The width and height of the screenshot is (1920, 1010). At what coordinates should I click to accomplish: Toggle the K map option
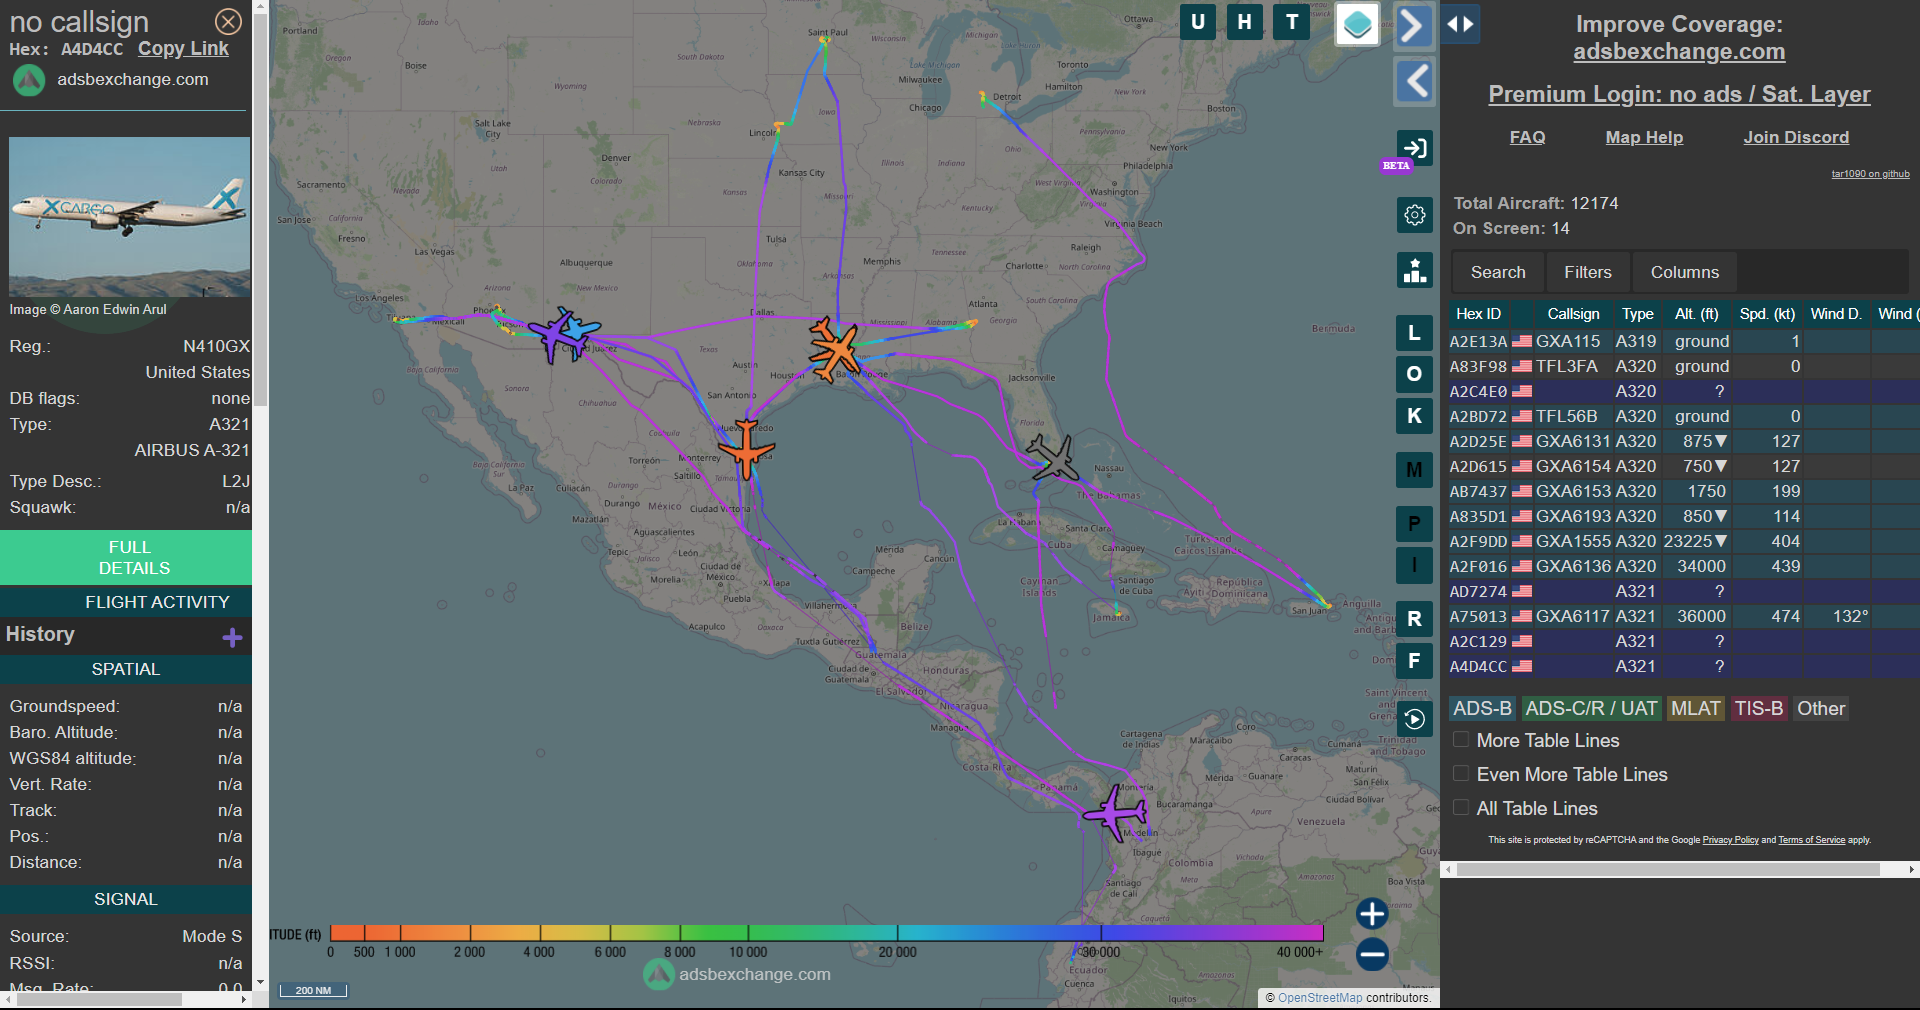point(1414,416)
